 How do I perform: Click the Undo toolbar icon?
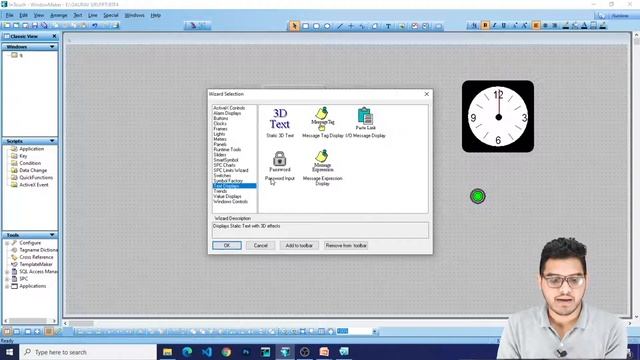pos(95,25)
